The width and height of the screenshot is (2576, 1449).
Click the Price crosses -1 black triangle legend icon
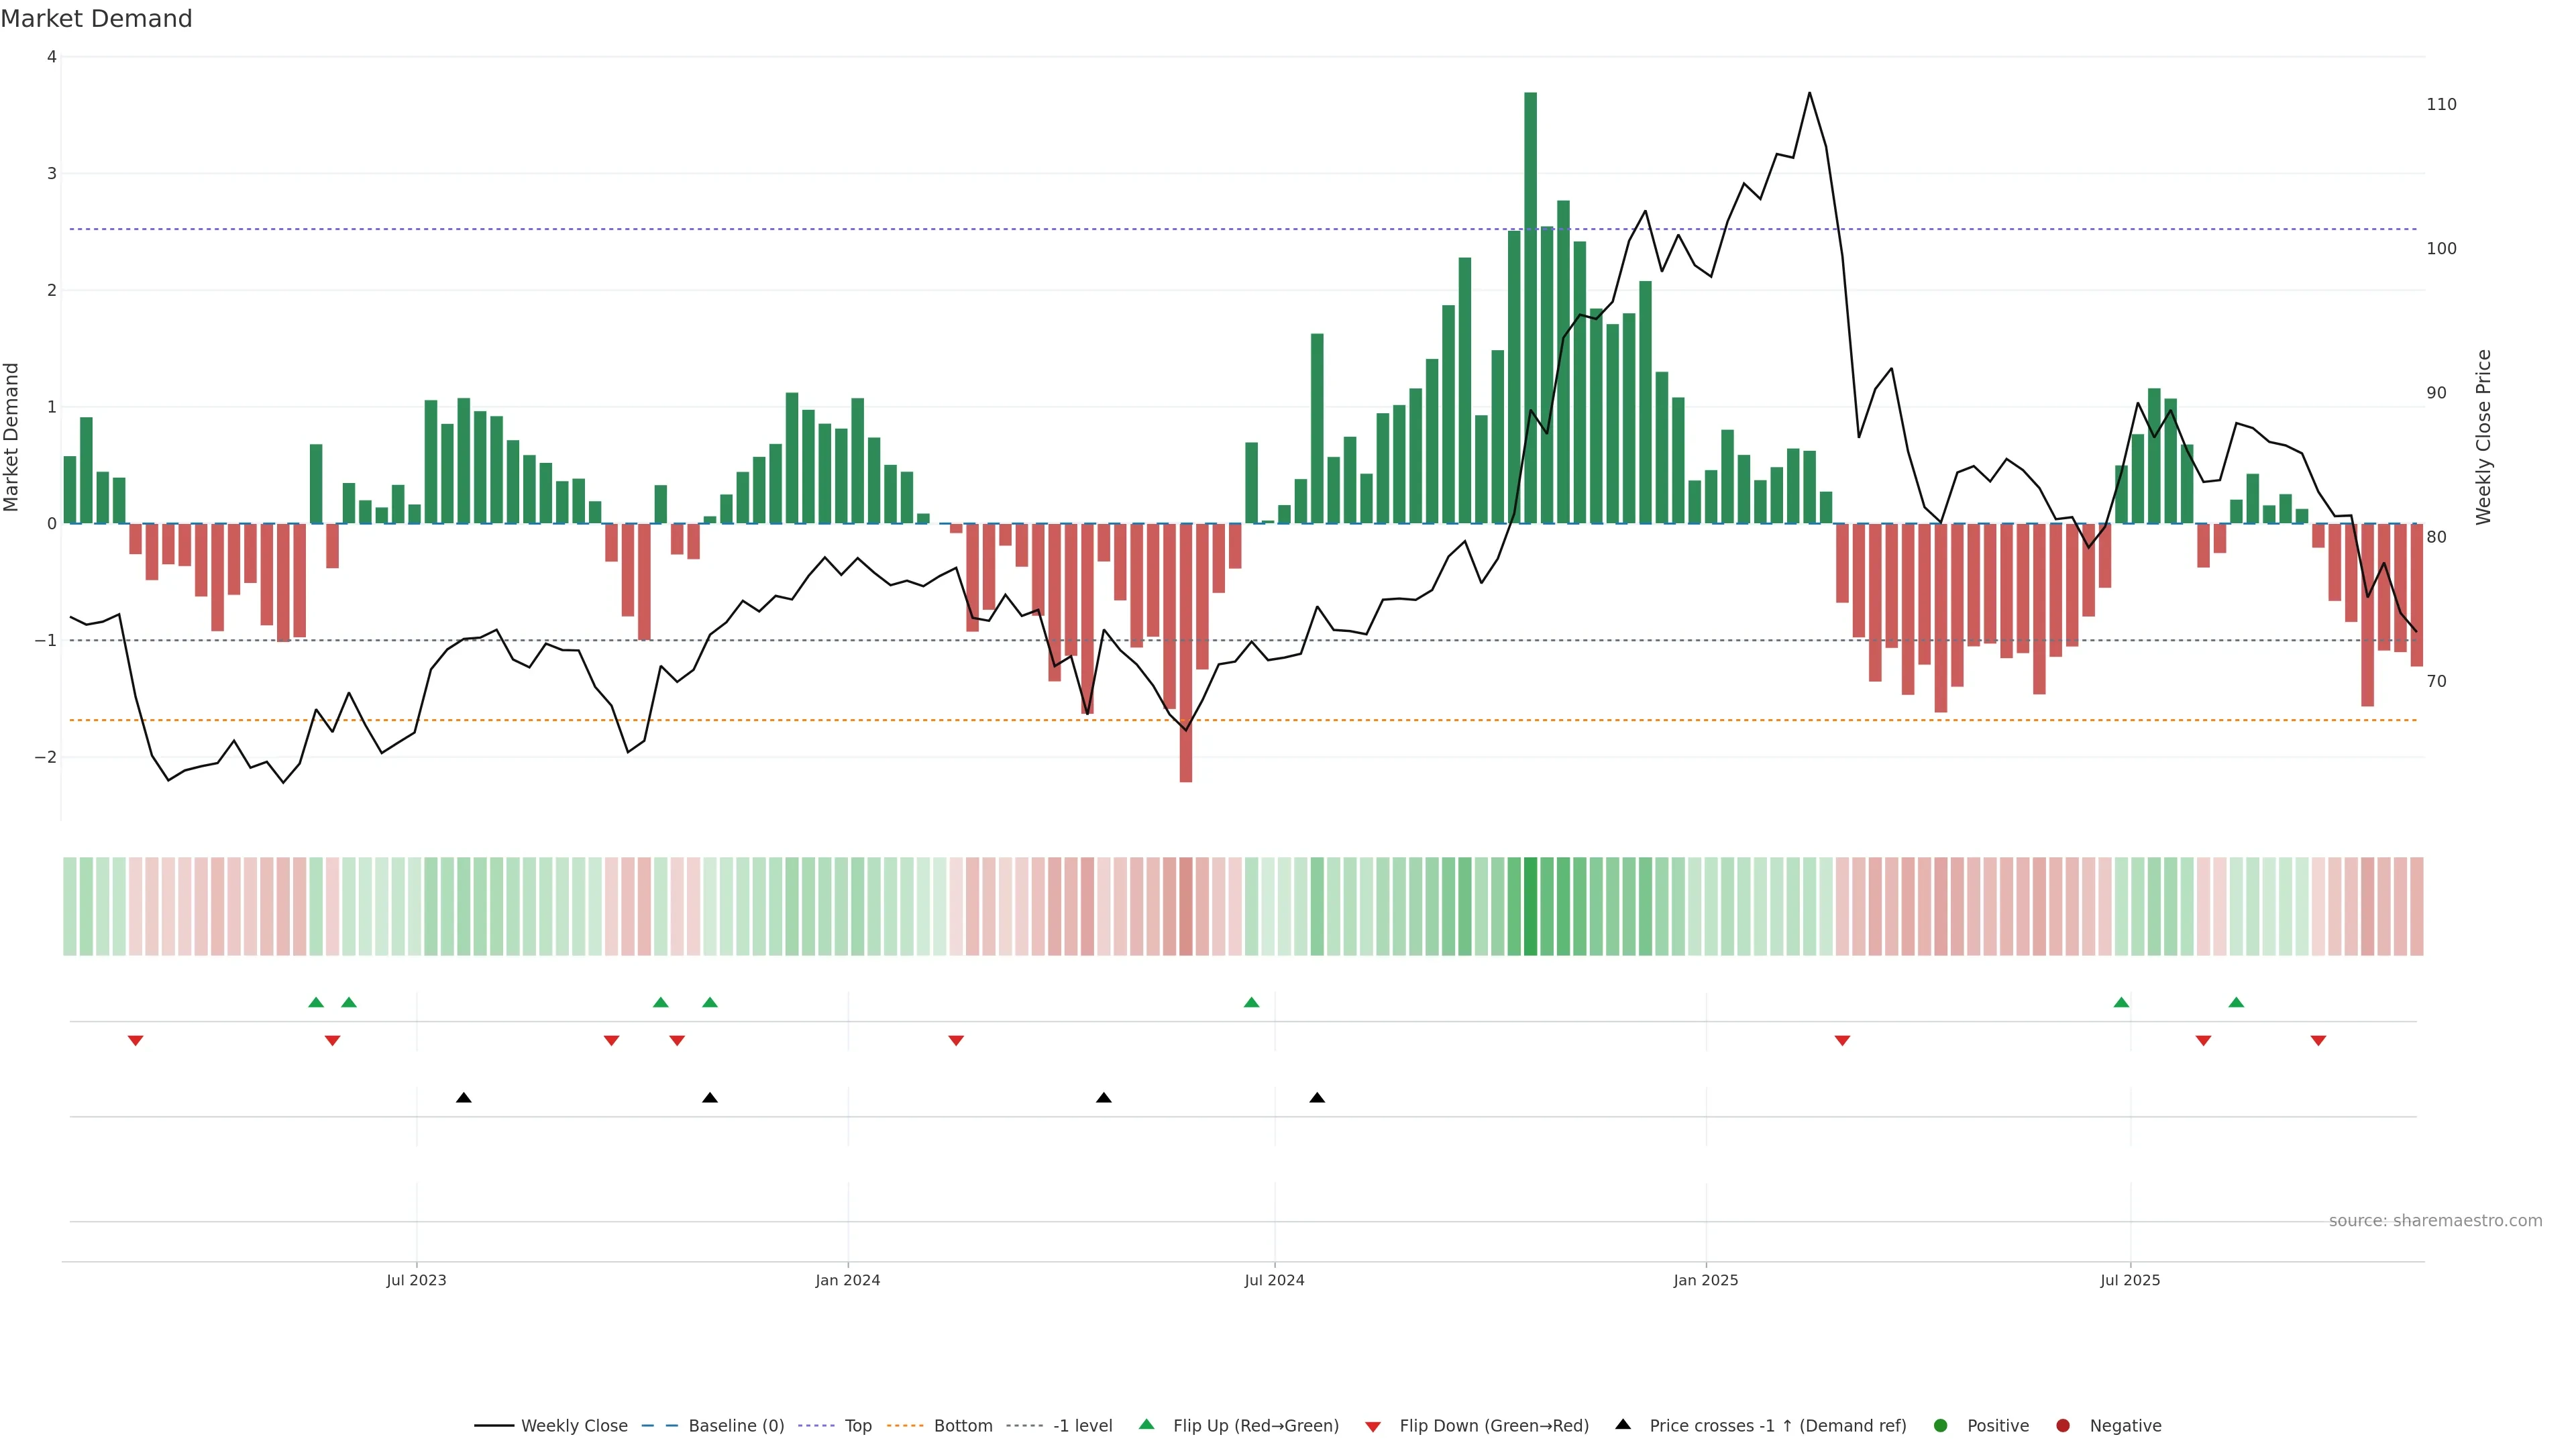1623,1424
